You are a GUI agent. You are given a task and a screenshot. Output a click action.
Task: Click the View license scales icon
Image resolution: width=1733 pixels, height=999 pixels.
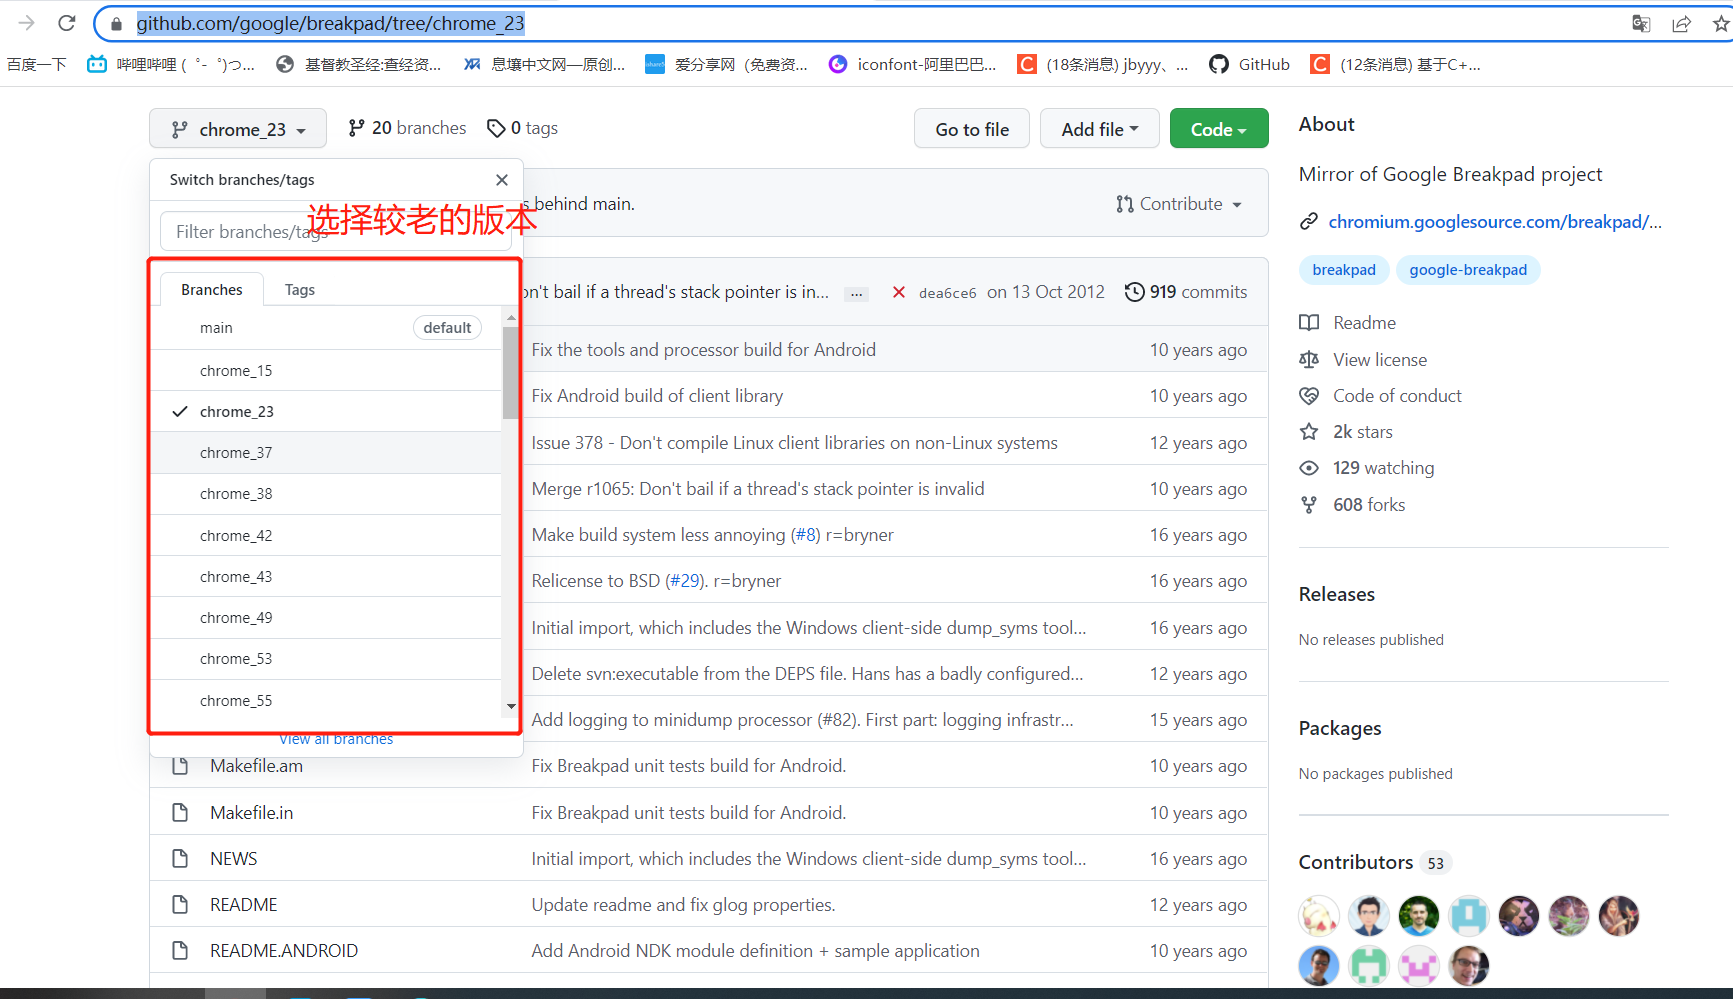[x=1309, y=359]
